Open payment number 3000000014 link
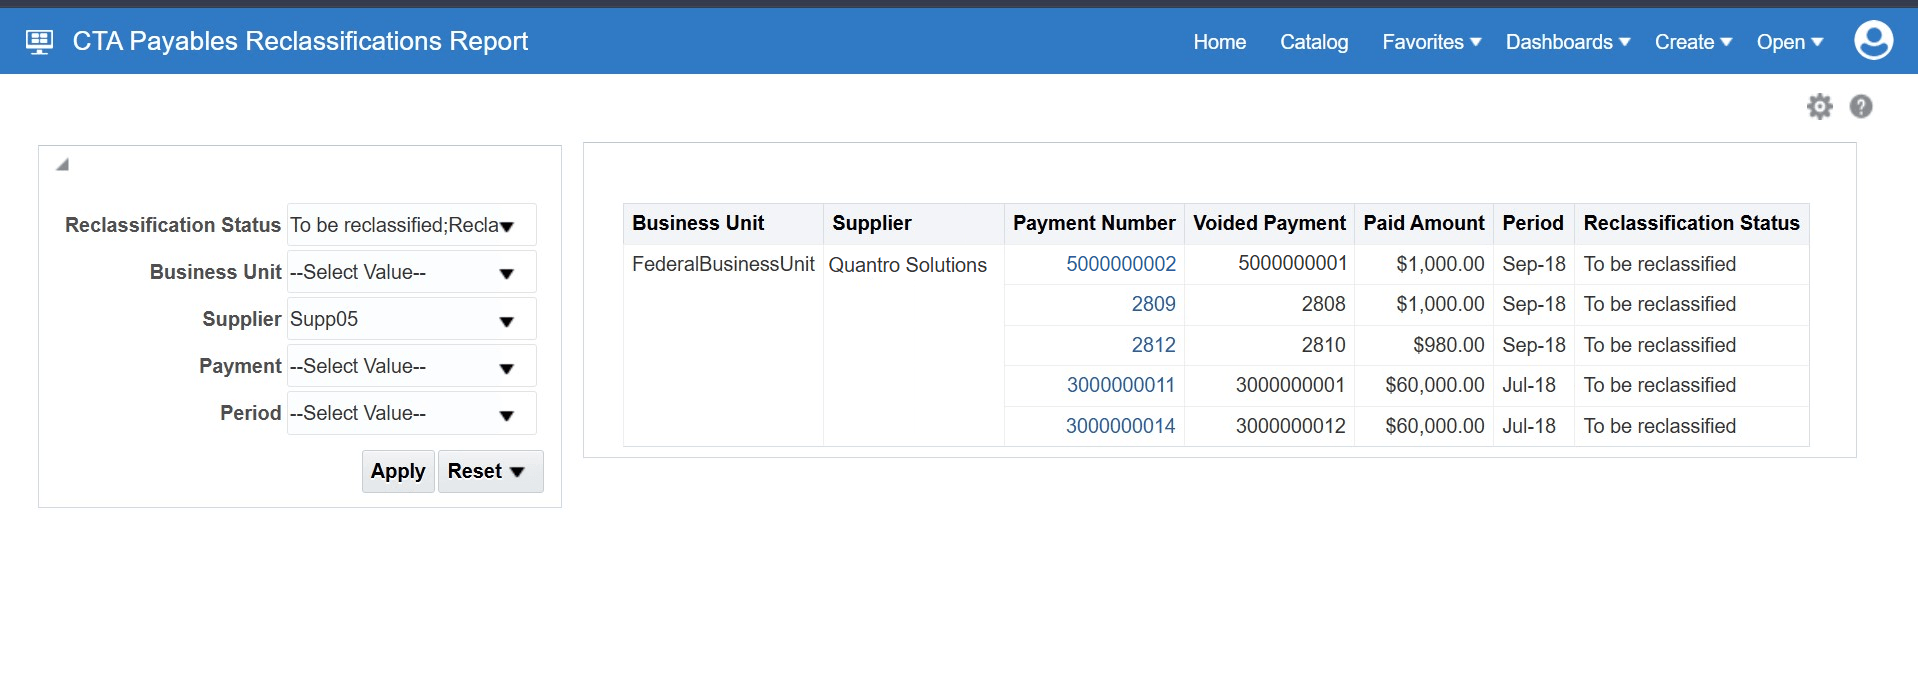 click(1121, 426)
